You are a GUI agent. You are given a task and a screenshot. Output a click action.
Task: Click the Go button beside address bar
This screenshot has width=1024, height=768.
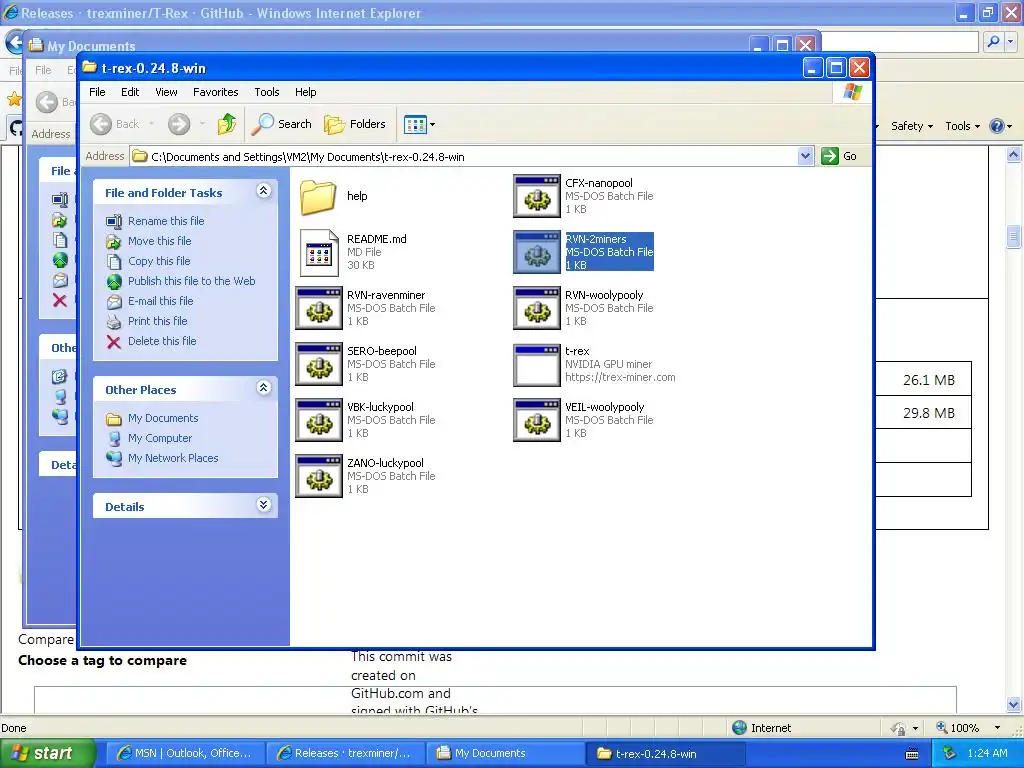(839, 156)
